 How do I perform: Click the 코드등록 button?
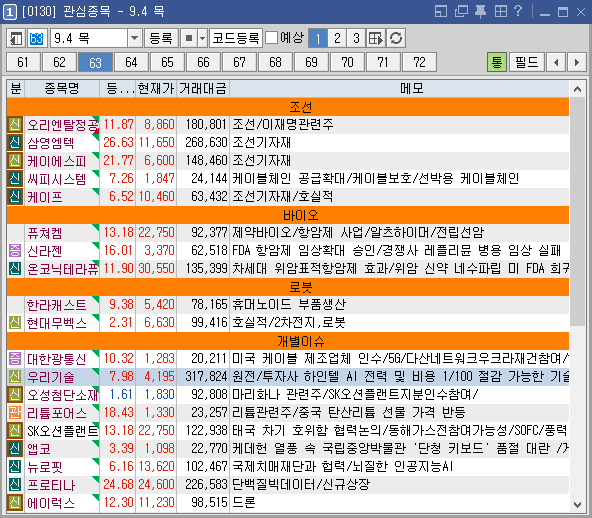click(236, 38)
